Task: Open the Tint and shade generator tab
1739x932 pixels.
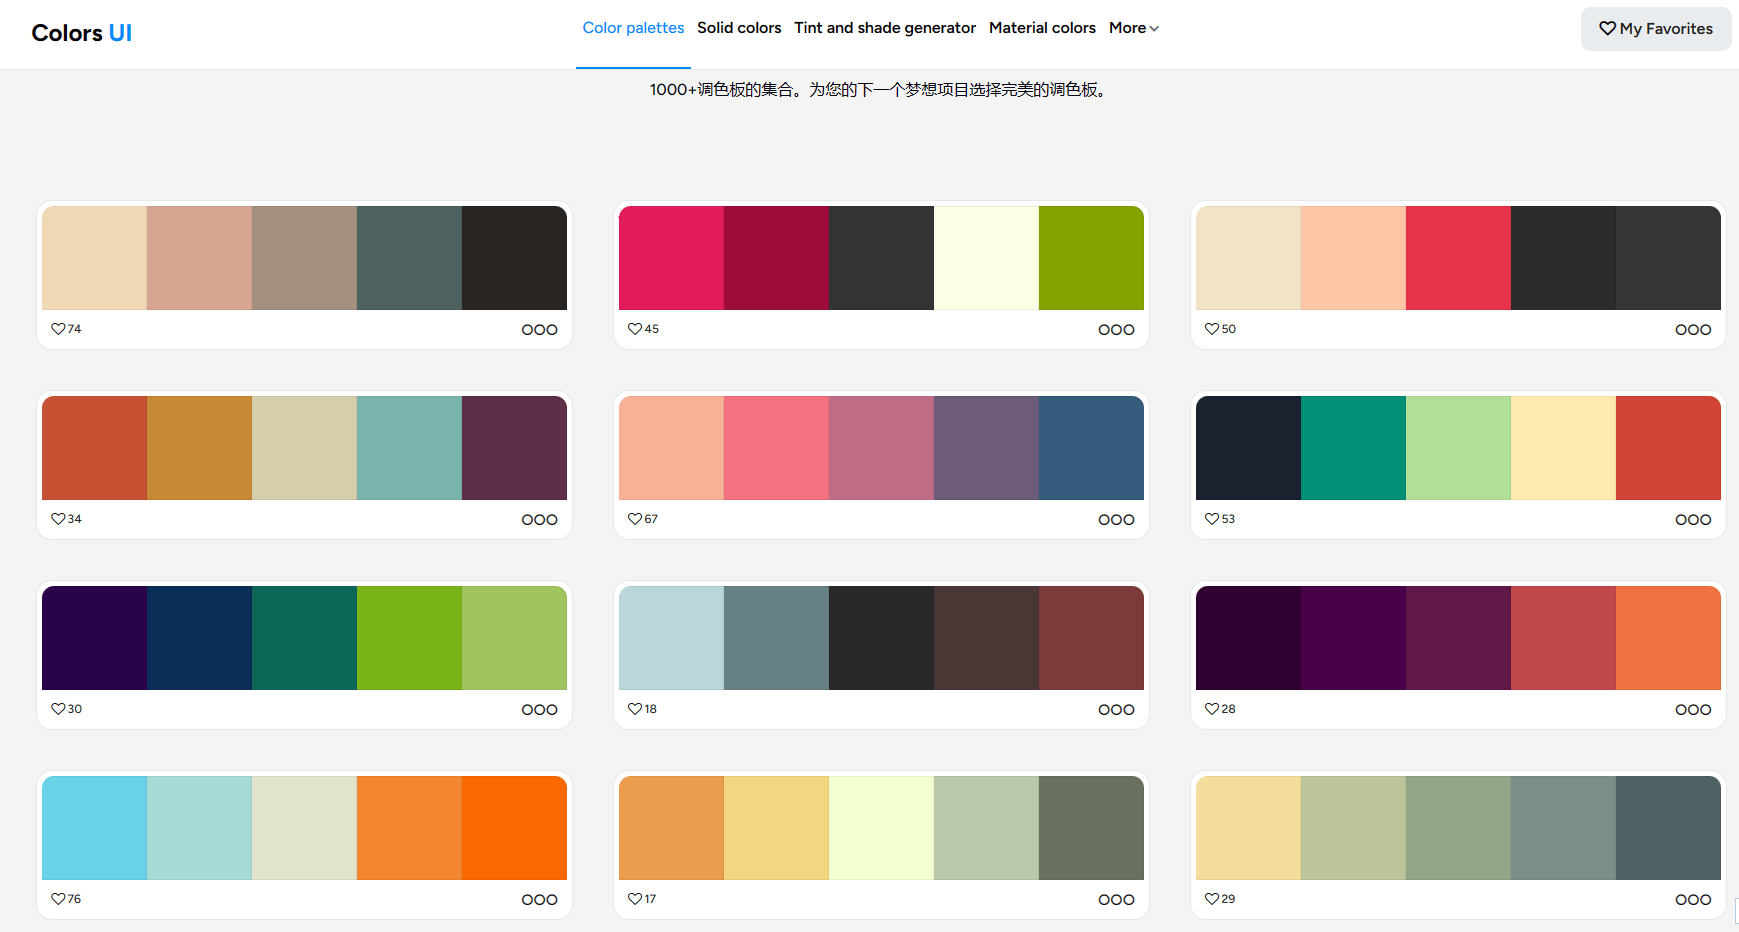Action: pos(885,28)
